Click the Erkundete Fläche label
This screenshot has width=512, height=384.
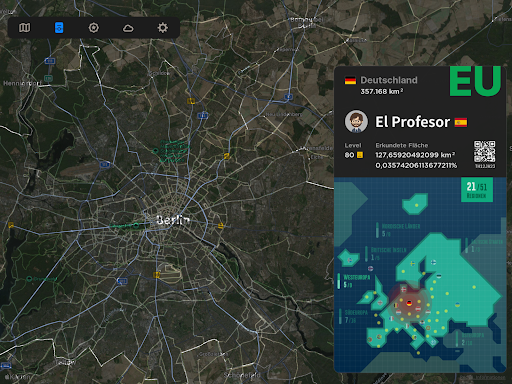pyautogui.click(x=402, y=145)
